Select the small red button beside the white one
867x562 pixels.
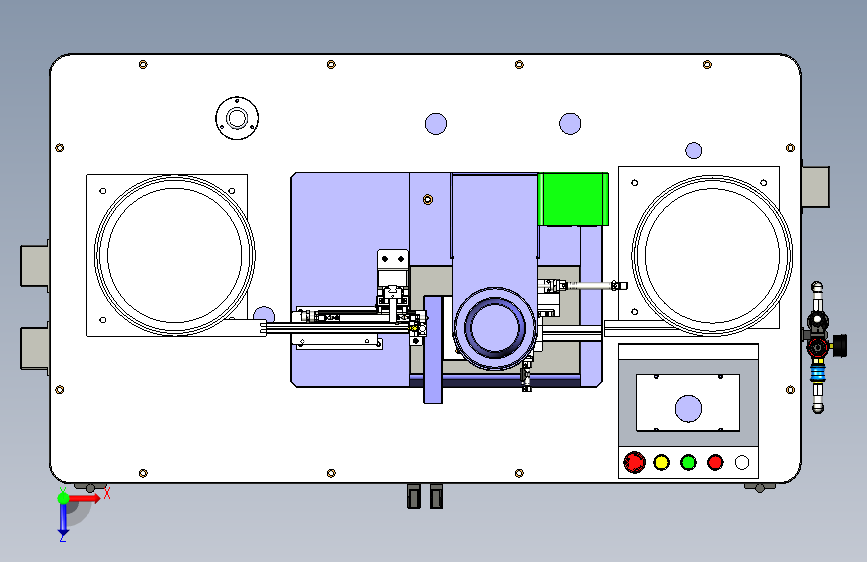(715, 462)
